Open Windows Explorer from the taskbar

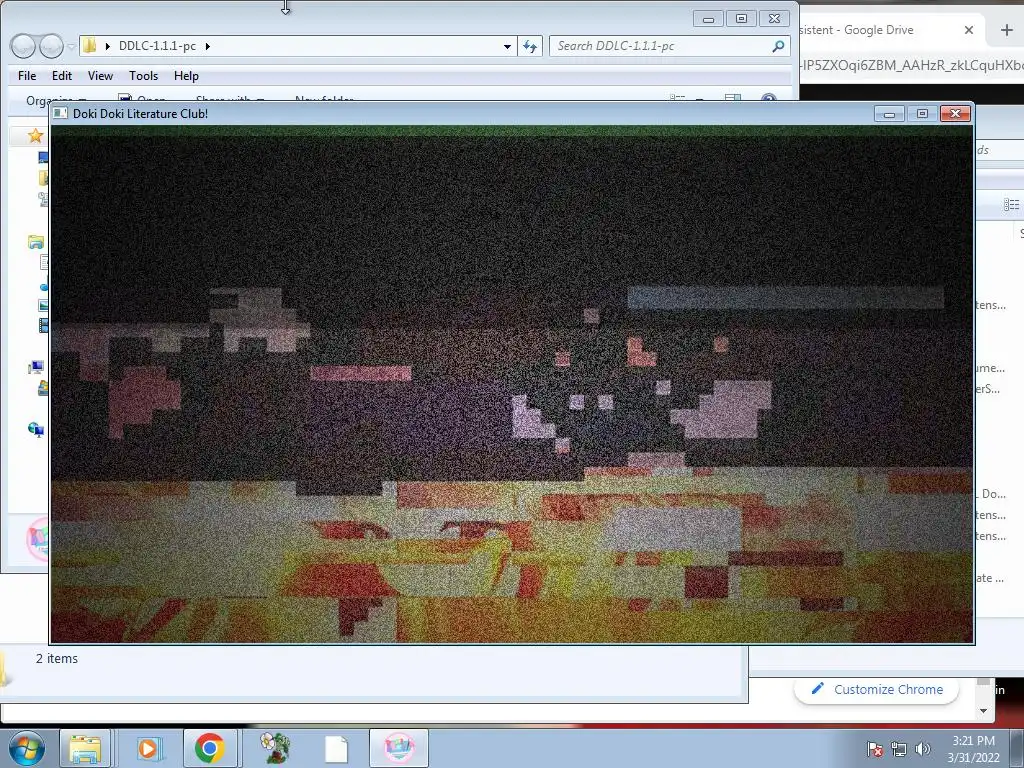pos(86,748)
